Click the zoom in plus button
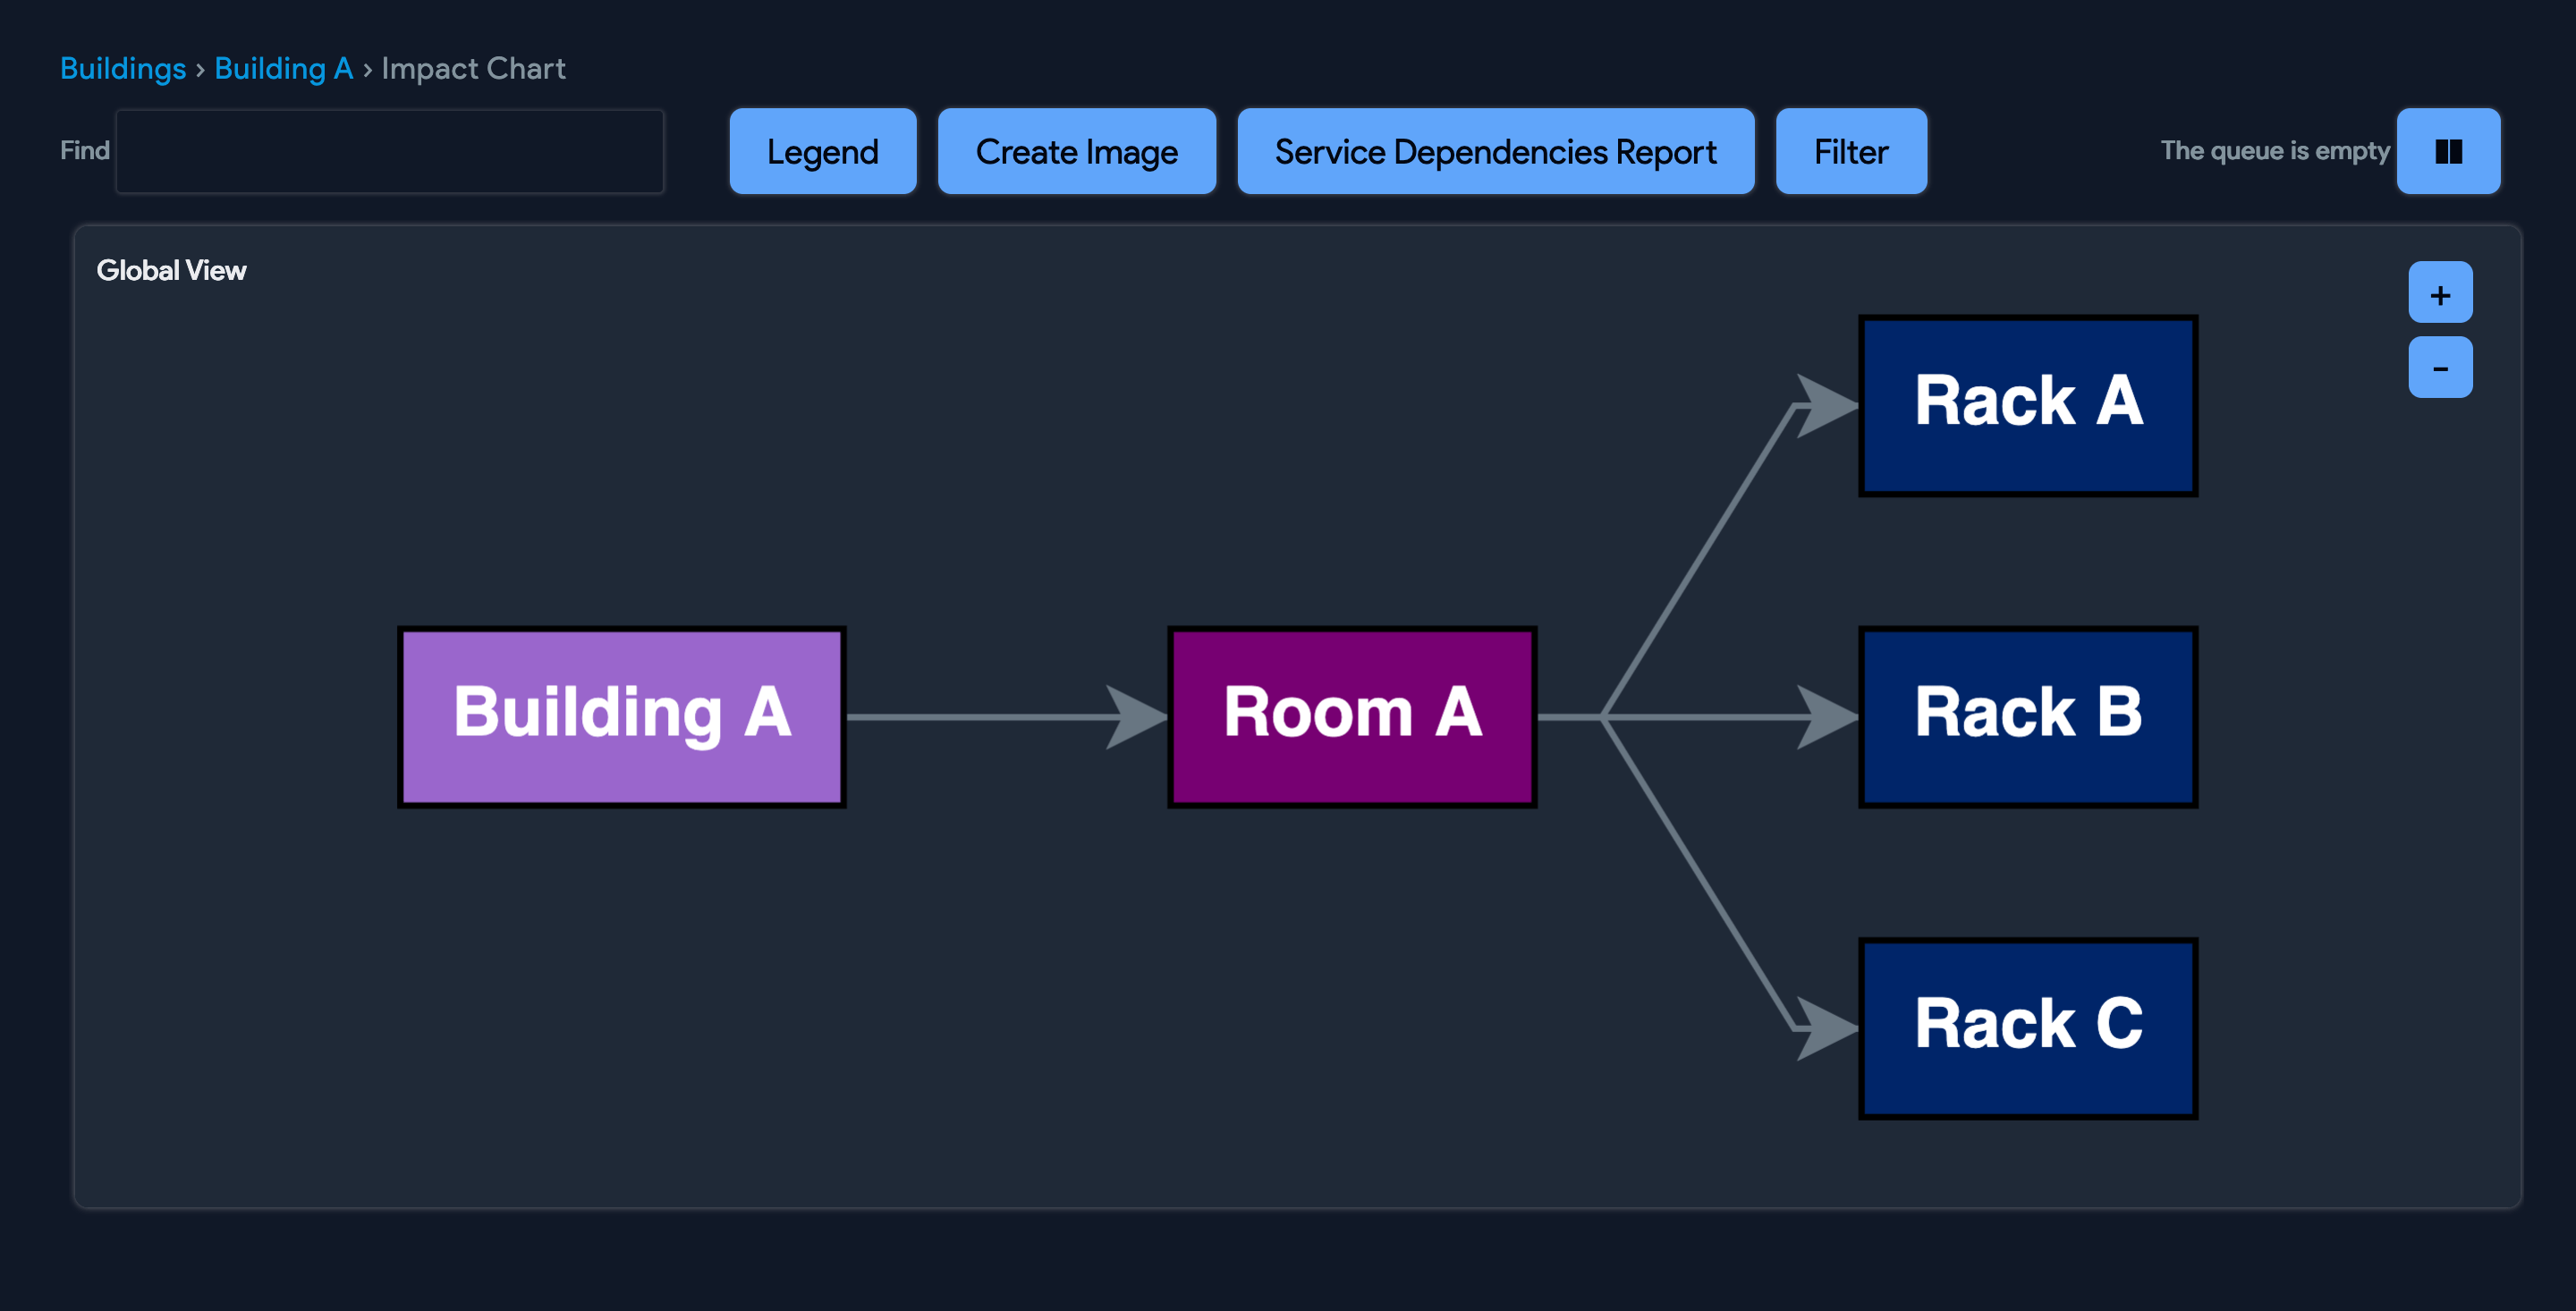This screenshot has height=1311, width=2576. pyautogui.click(x=2439, y=293)
